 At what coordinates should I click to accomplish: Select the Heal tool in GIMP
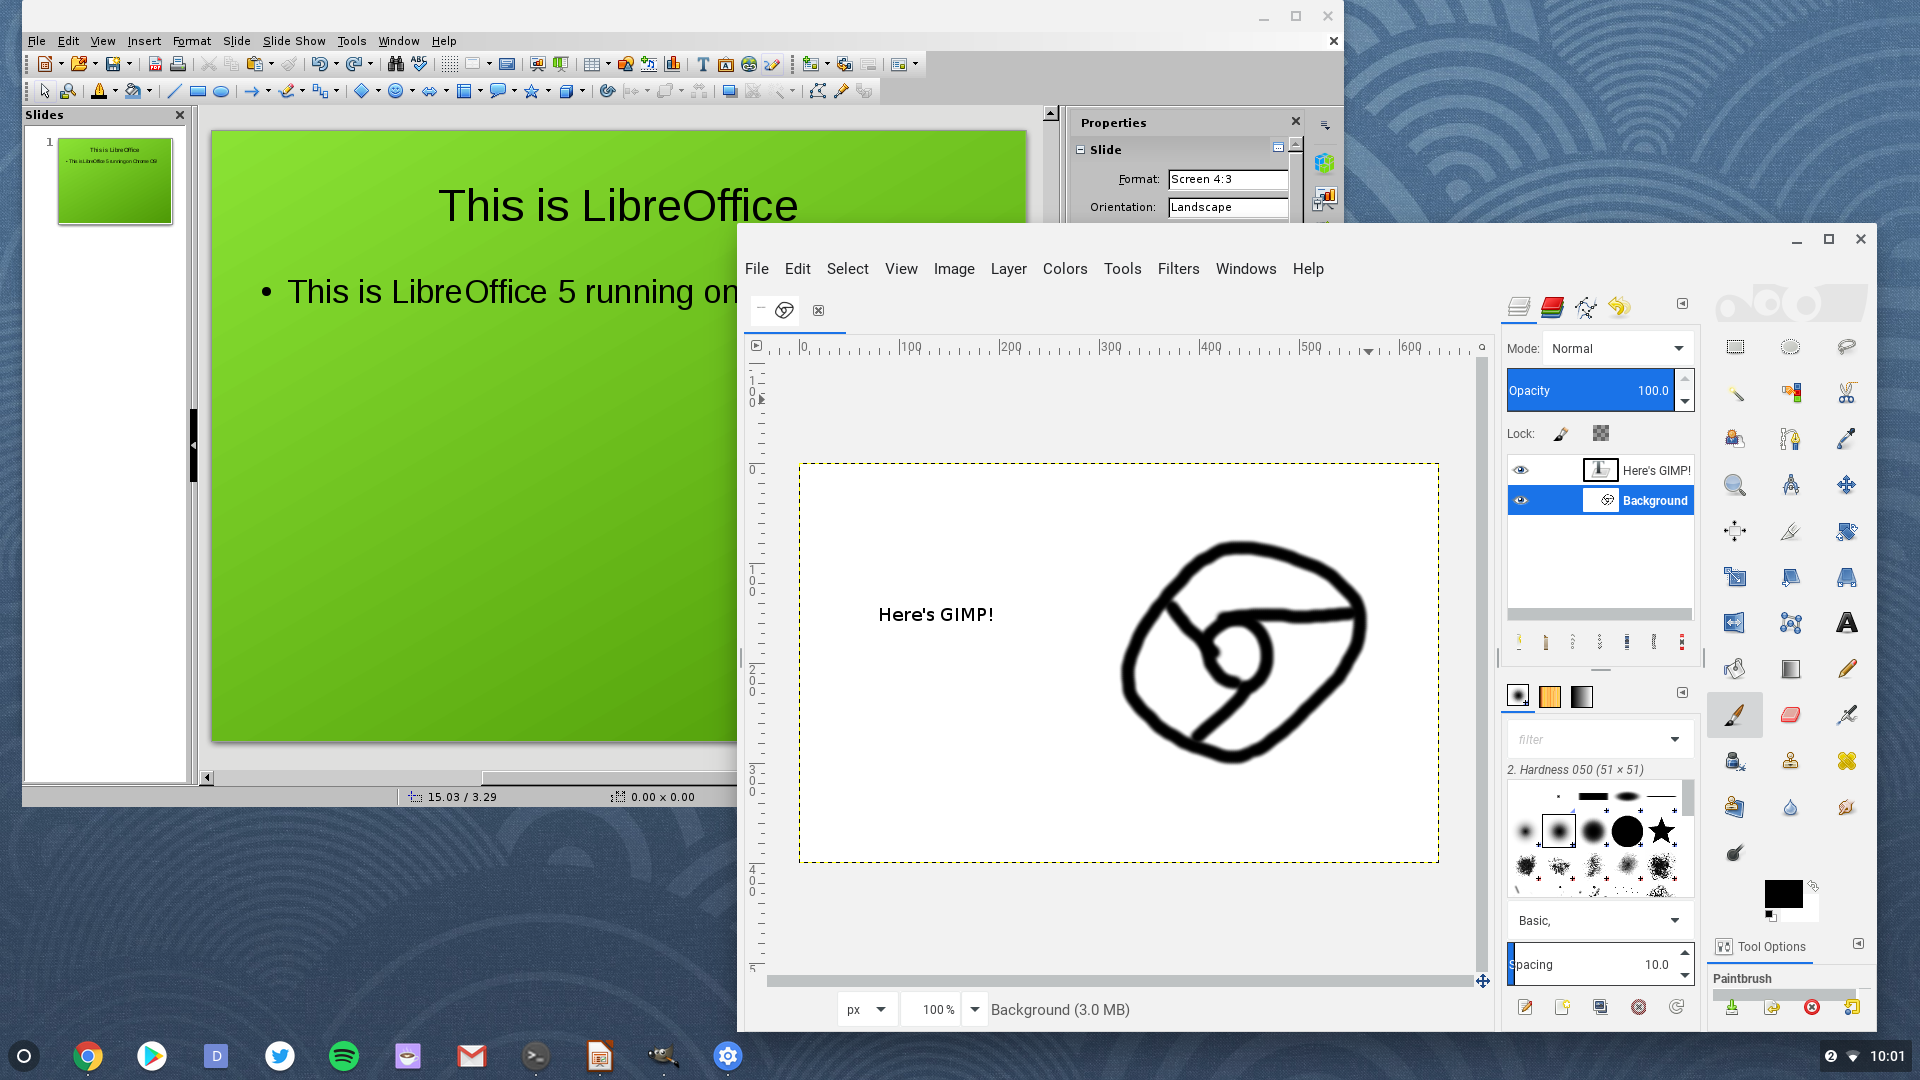(x=1846, y=761)
